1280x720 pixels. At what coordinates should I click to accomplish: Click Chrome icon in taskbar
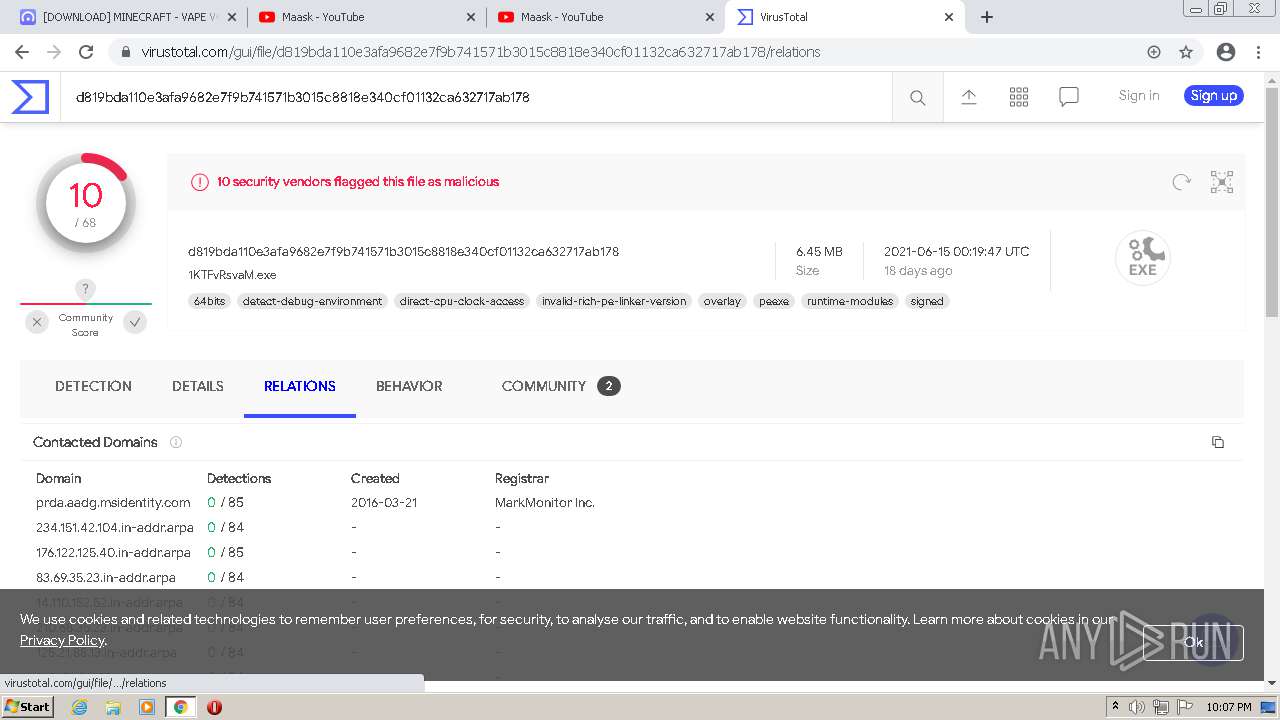[180, 707]
